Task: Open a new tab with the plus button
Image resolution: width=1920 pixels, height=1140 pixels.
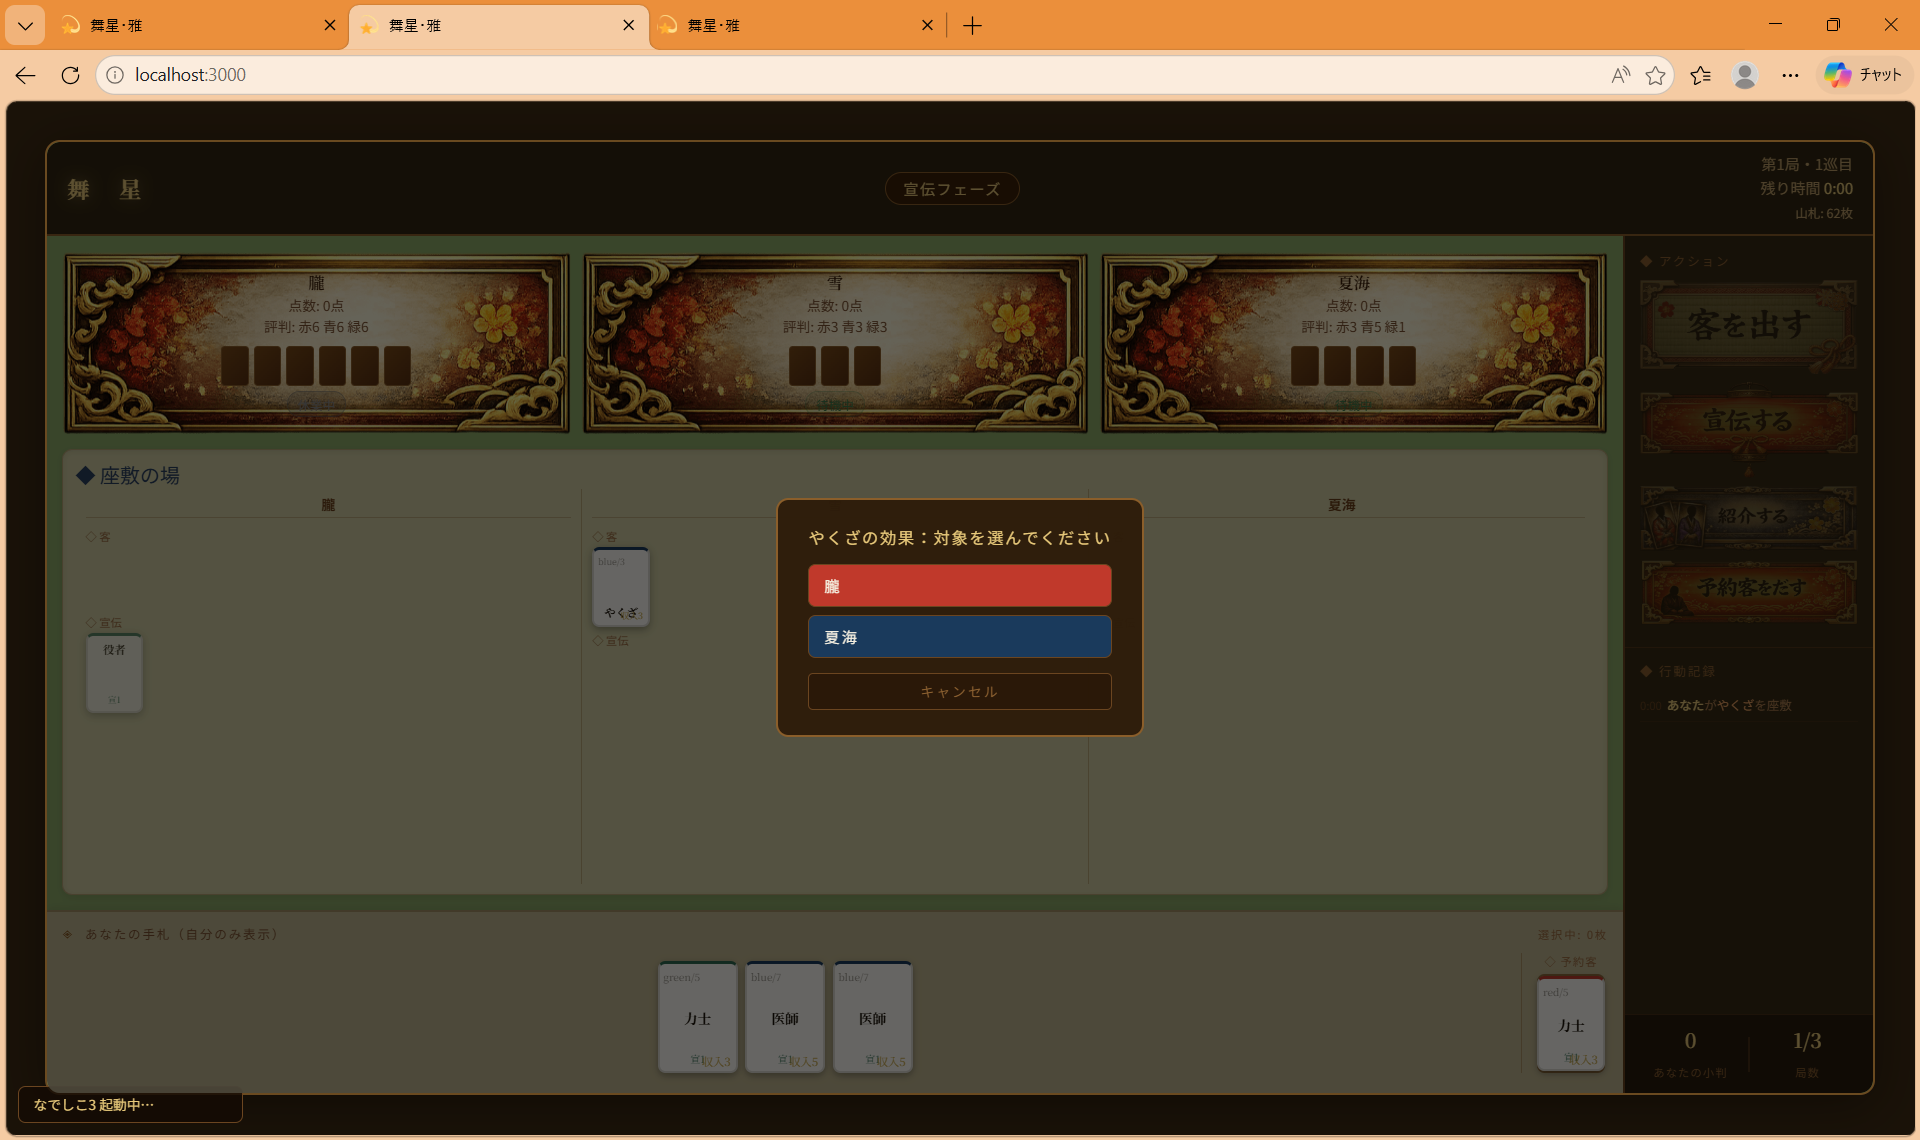Action: (972, 26)
